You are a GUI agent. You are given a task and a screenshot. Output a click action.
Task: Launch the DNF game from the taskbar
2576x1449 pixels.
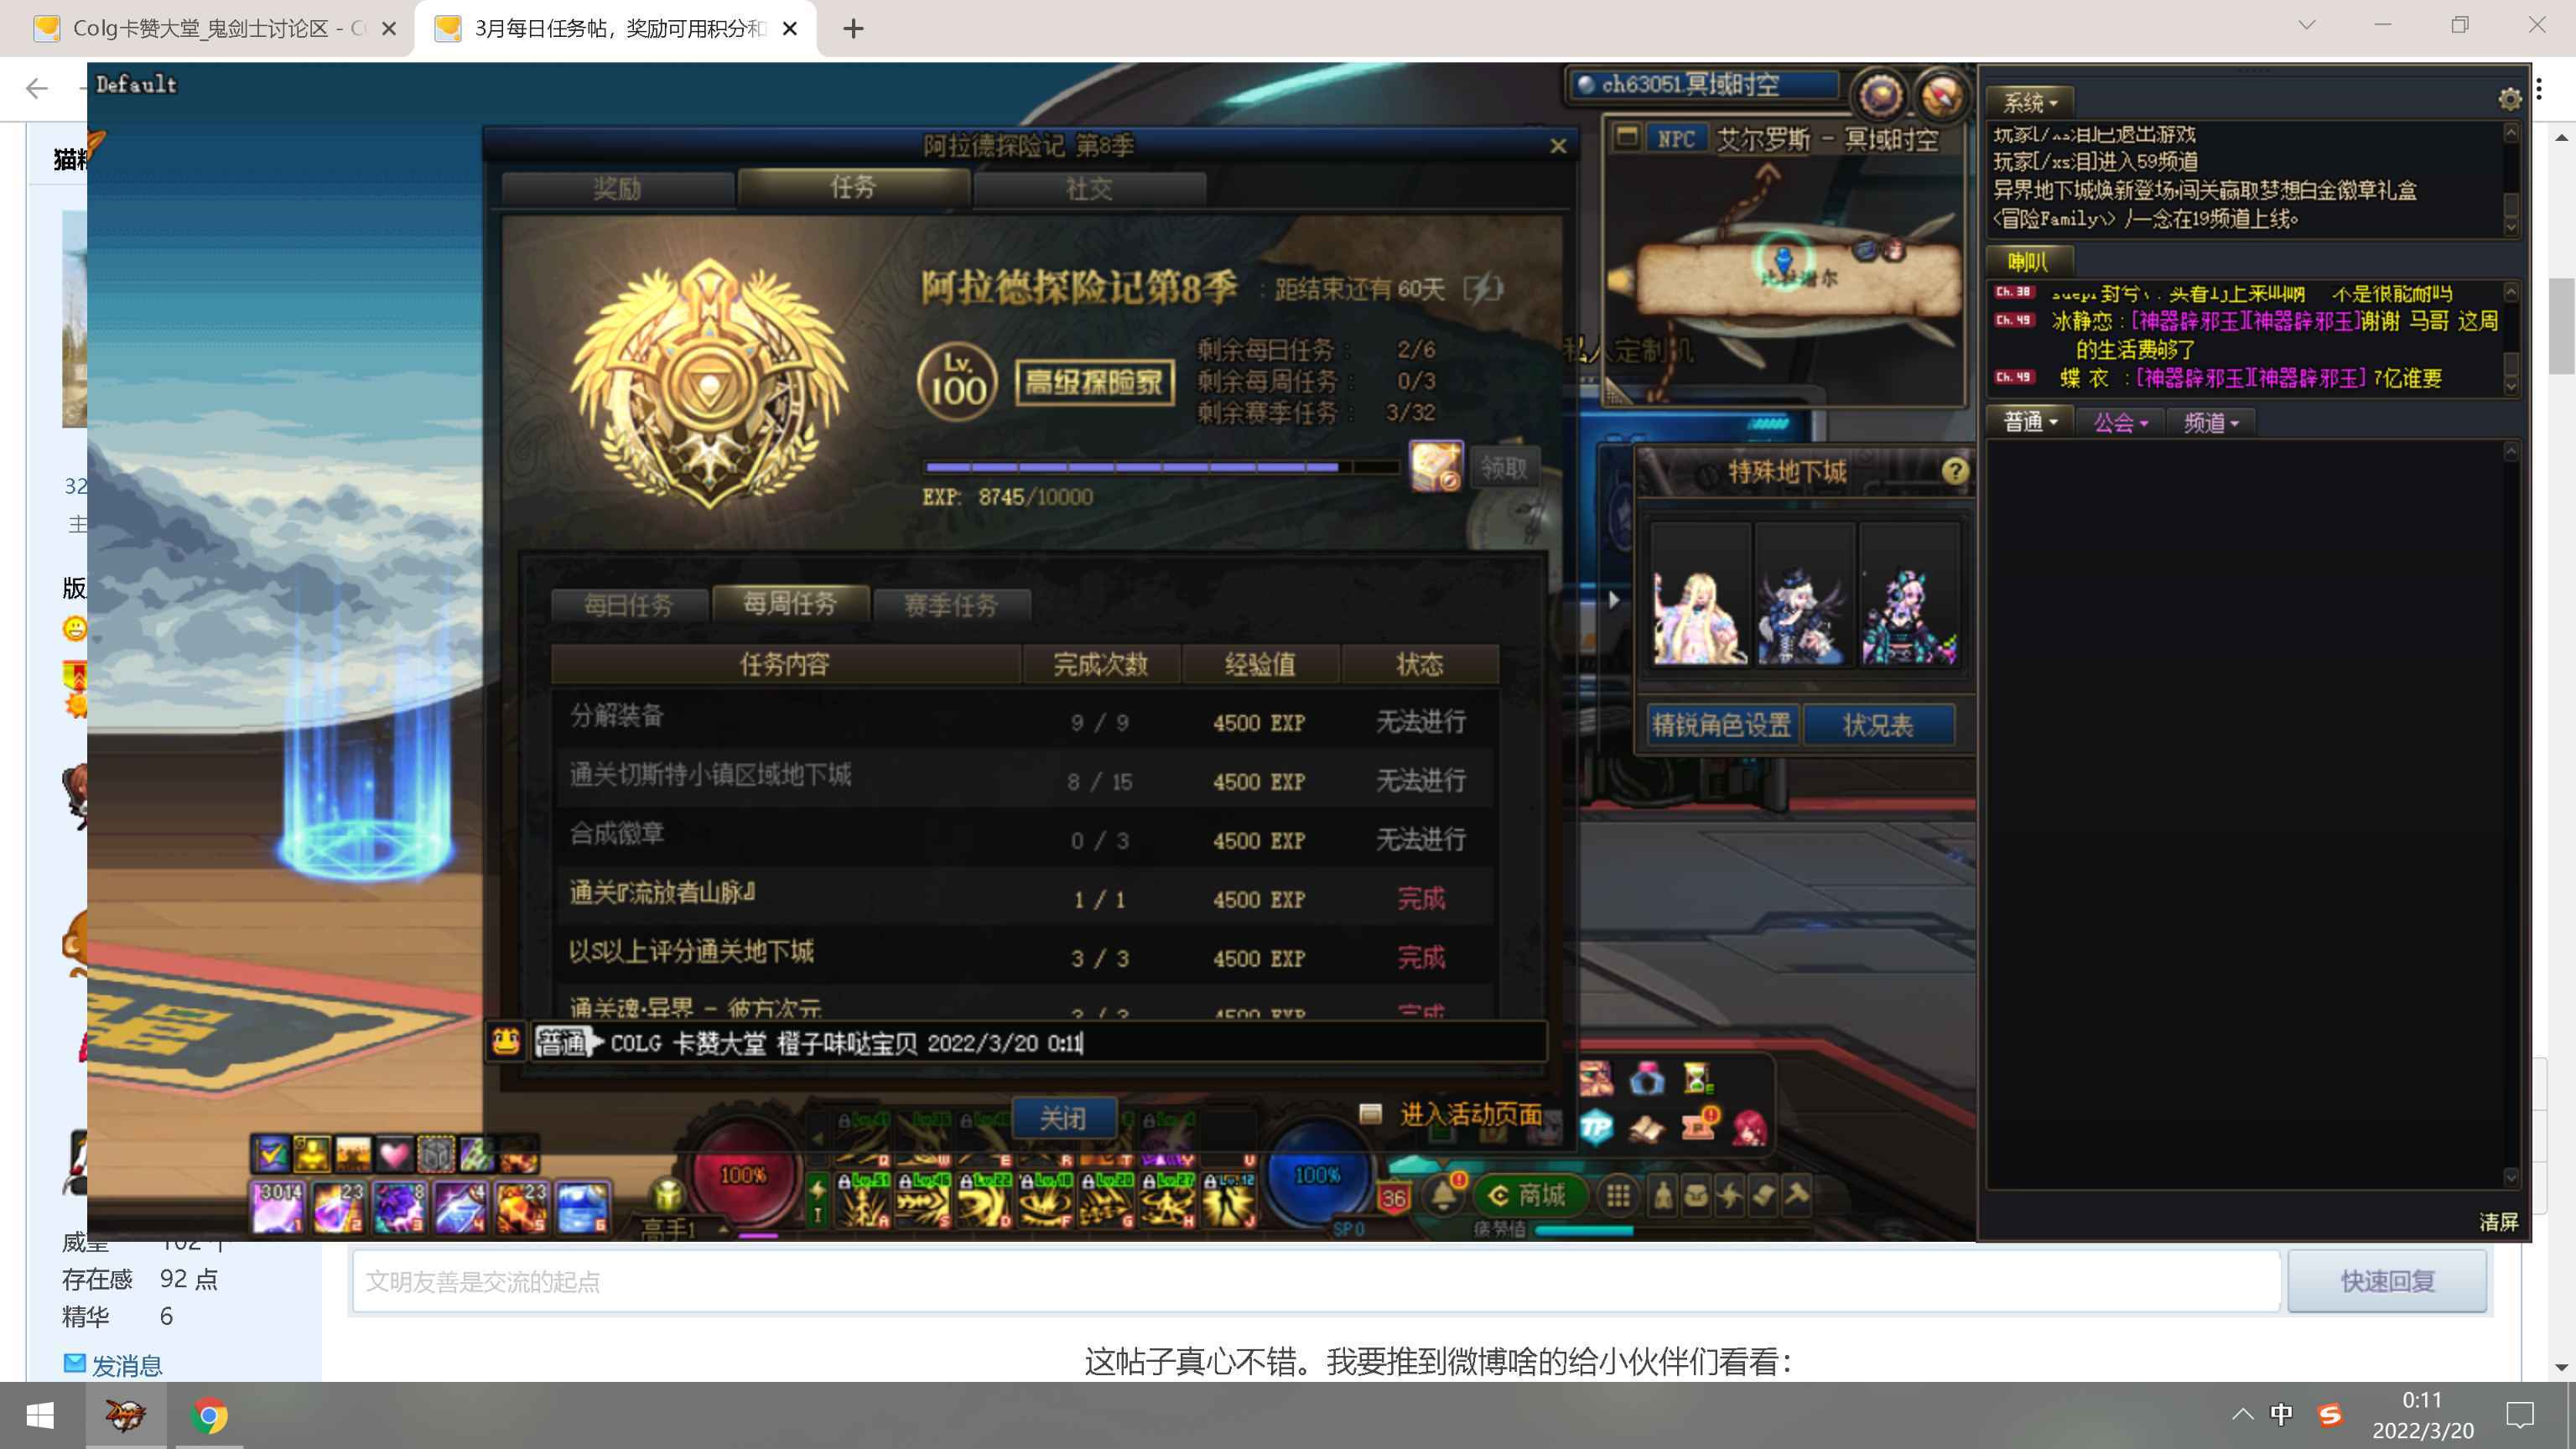[x=126, y=1416]
